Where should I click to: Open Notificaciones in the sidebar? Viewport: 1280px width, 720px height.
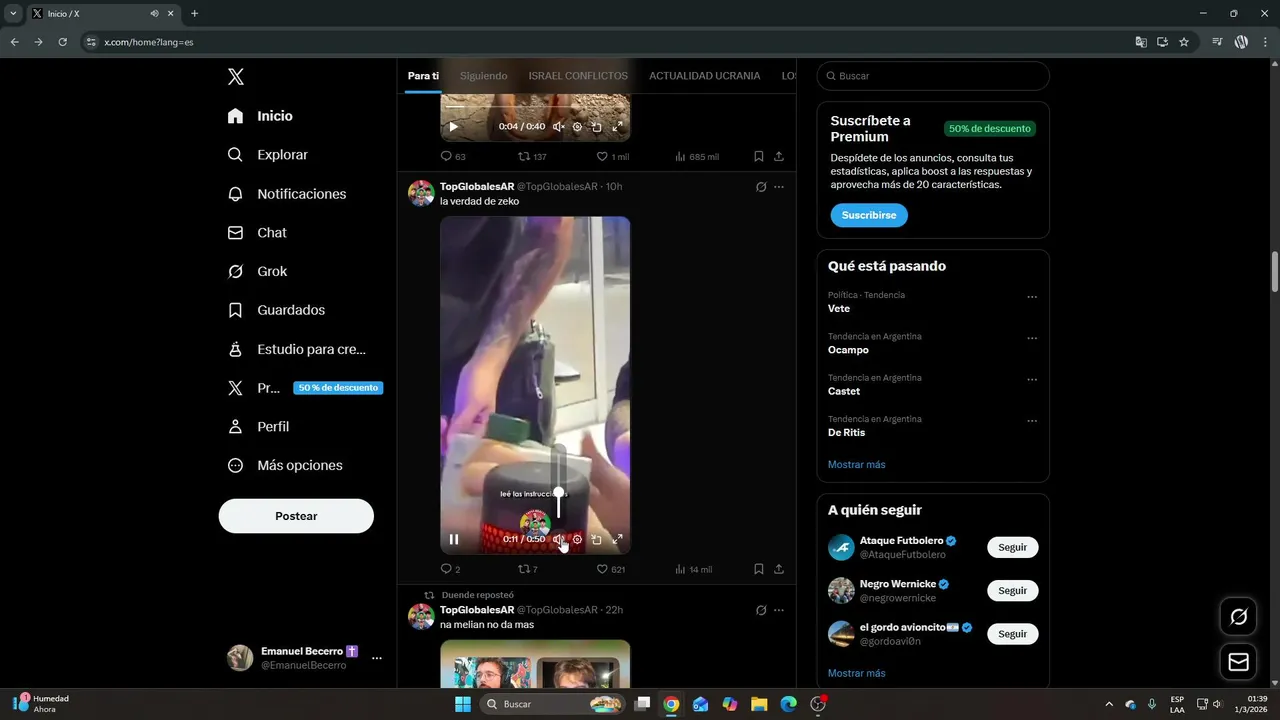click(286, 194)
